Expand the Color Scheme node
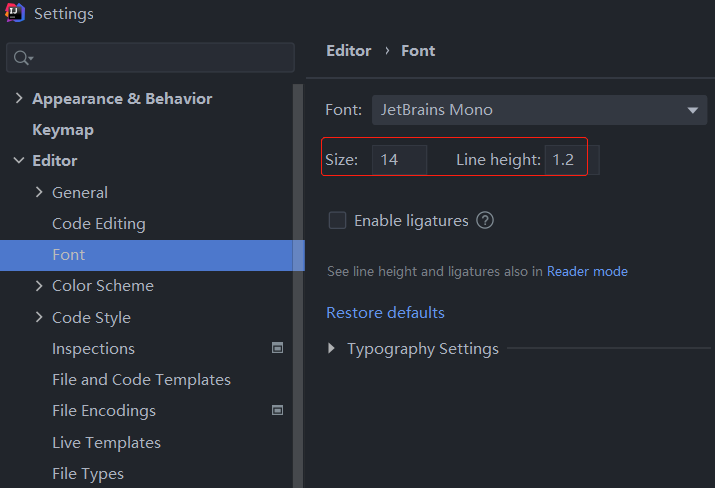The image size is (715, 488). pyautogui.click(x=39, y=286)
